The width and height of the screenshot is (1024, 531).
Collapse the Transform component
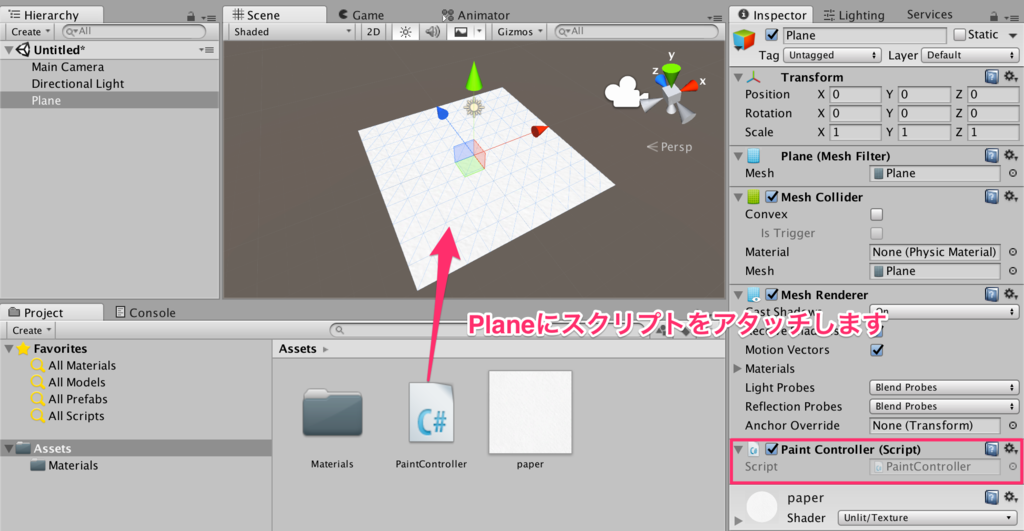coord(738,77)
